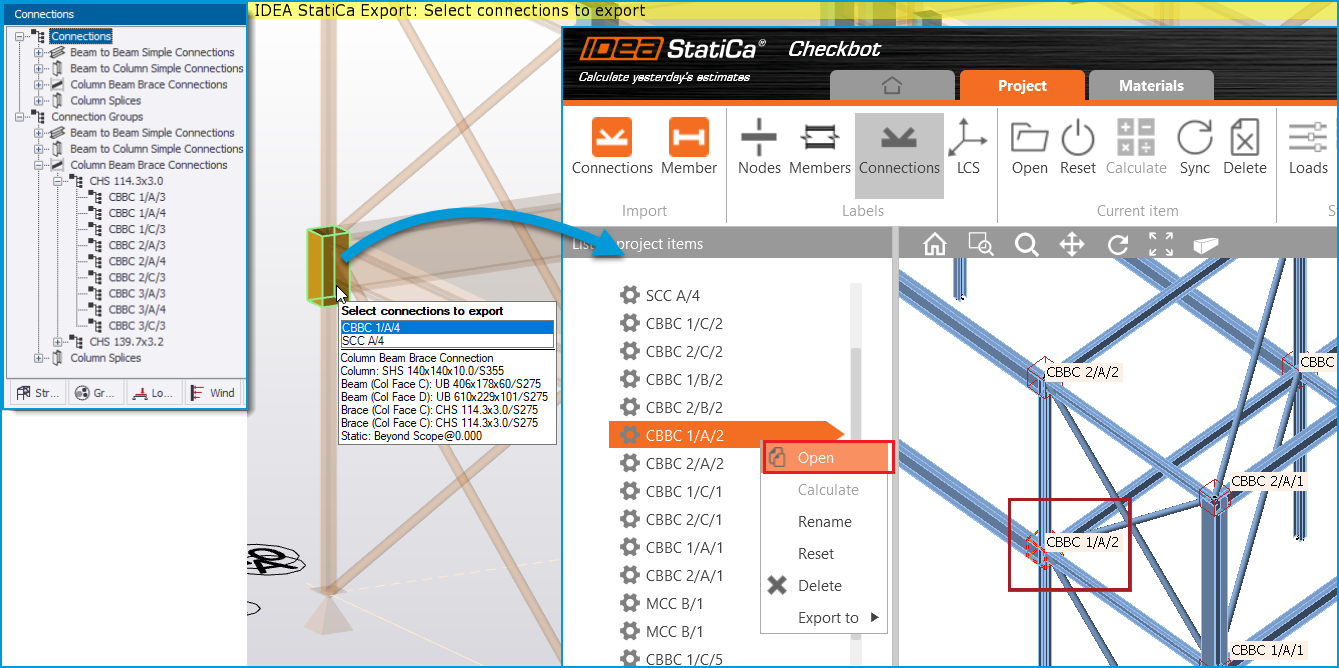This screenshot has height=668, width=1339.
Task: Select the Pan arrows icon in the view toolbar
Action: click(x=1072, y=245)
